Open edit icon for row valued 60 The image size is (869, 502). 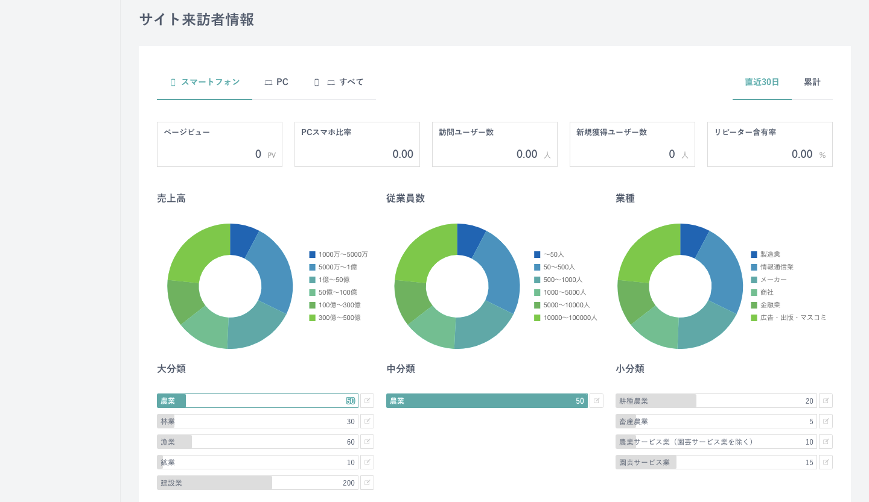pyautogui.click(x=367, y=442)
